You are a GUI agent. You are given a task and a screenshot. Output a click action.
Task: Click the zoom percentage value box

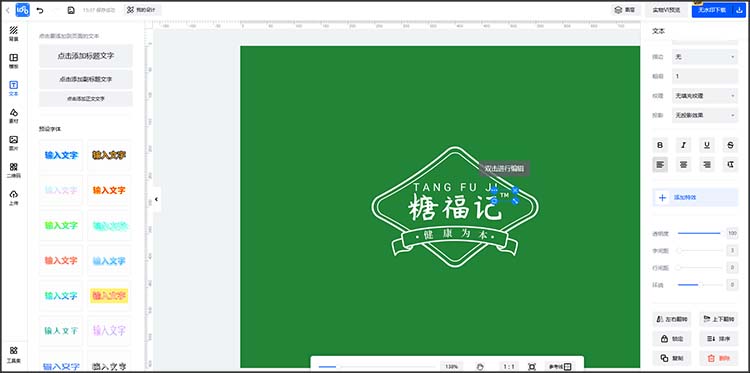pos(451,367)
